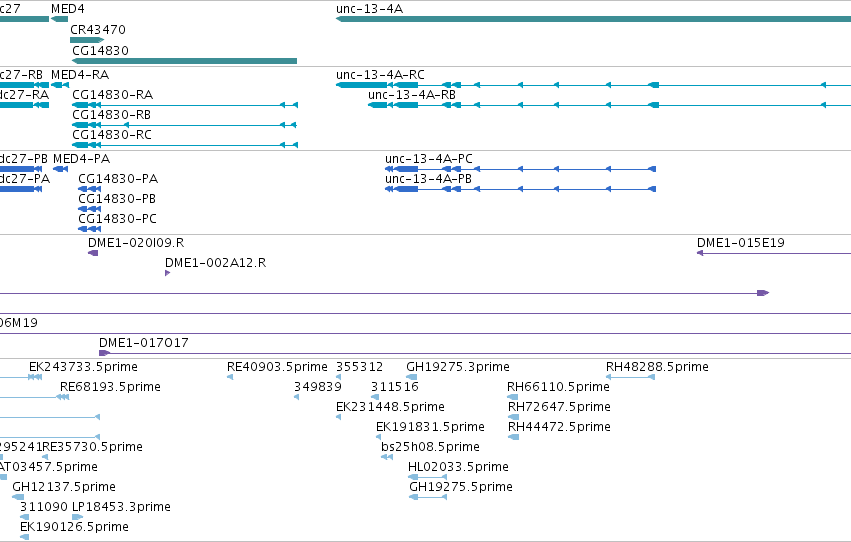Click the GH19275.3prime EST label
851x542 pixels.
click(x=458, y=367)
